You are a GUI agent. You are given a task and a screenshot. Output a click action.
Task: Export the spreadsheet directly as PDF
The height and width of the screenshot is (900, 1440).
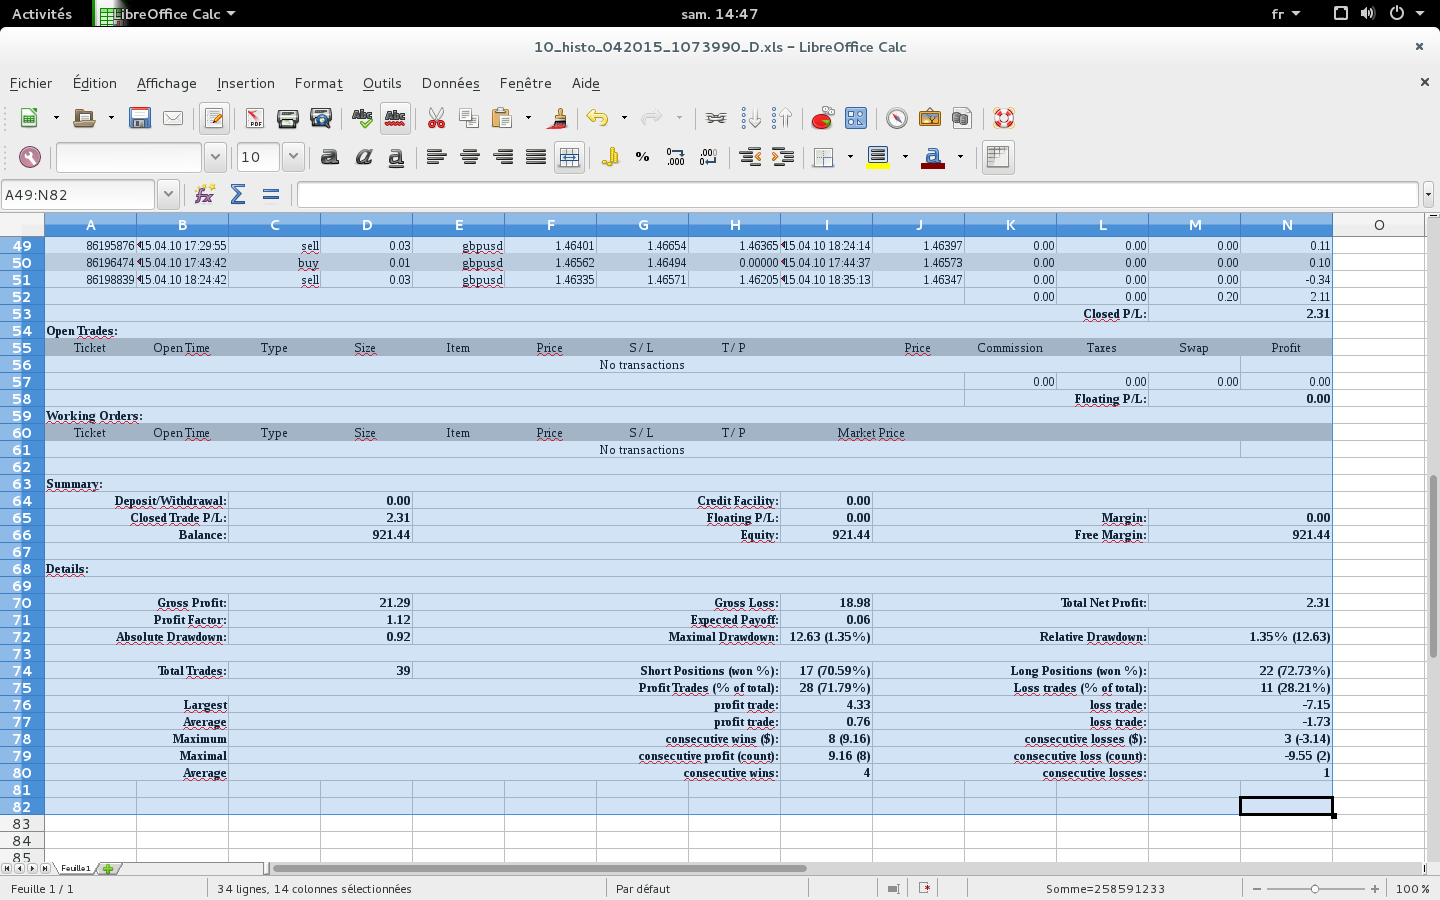[x=254, y=119]
